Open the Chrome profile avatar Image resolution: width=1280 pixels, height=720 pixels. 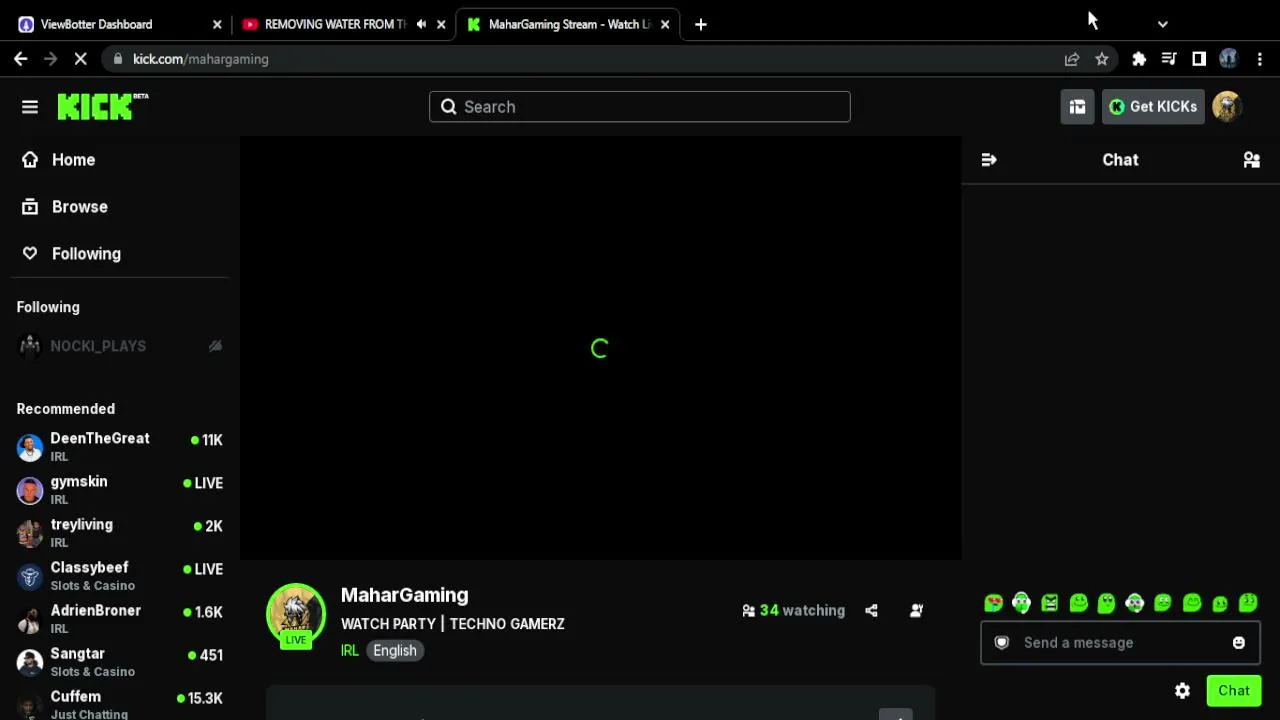(1229, 59)
